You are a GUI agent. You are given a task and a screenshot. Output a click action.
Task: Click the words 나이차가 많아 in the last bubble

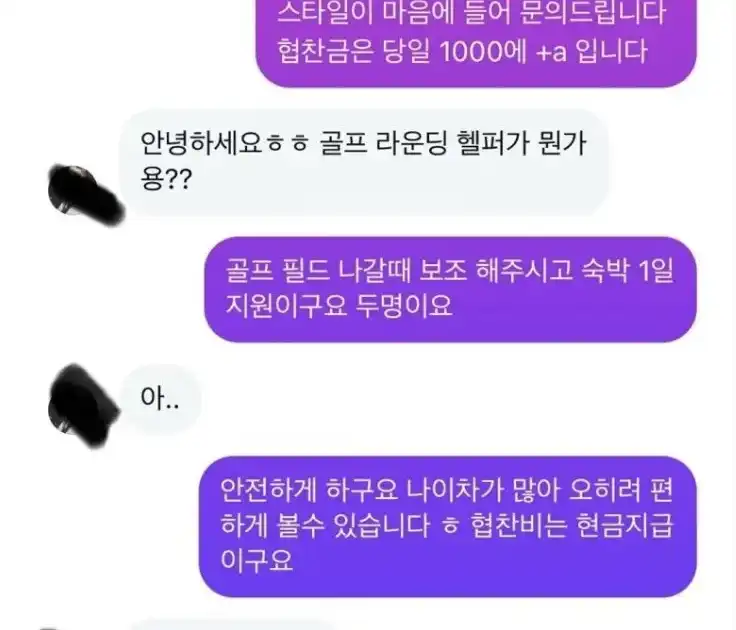pos(483,490)
